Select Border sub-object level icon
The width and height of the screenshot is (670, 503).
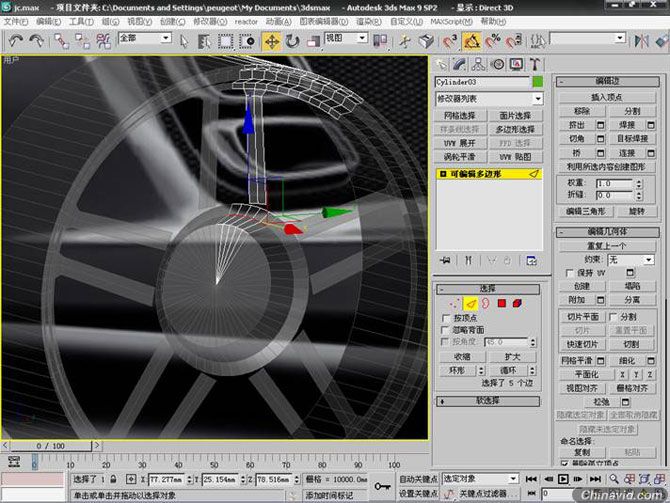(486, 303)
